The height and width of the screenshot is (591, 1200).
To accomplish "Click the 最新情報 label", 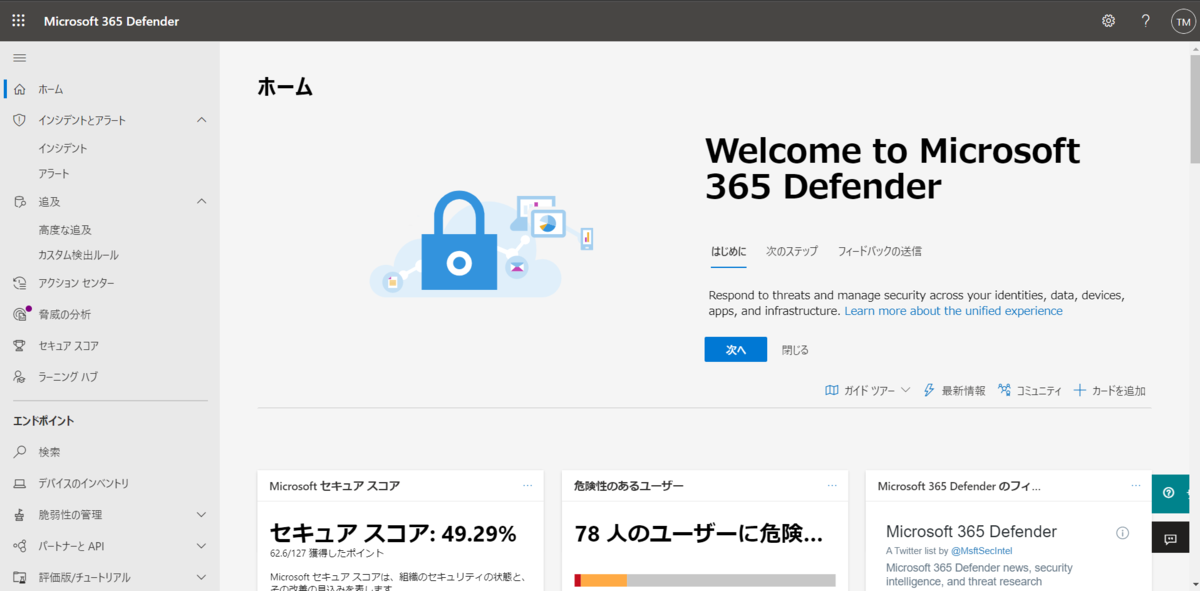I will click(963, 391).
